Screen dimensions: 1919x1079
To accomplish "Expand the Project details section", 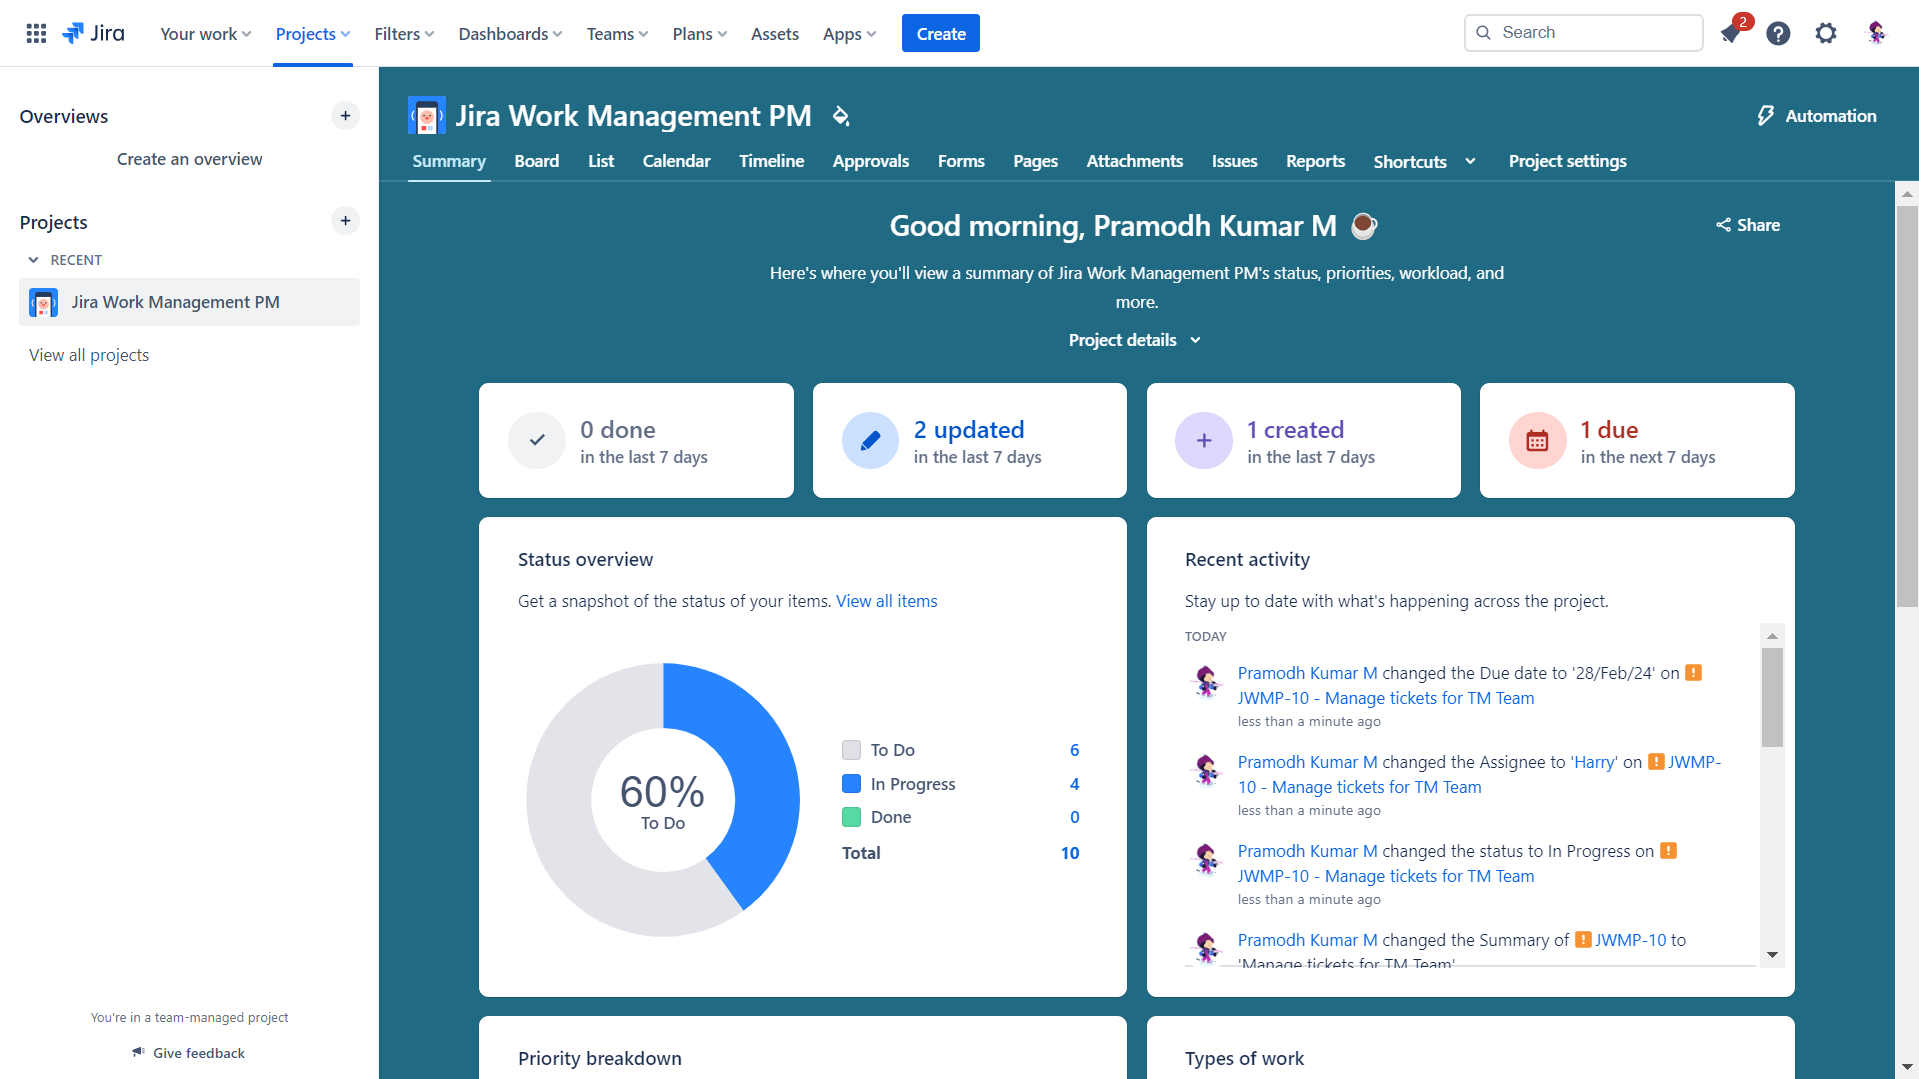I will click(1135, 340).
